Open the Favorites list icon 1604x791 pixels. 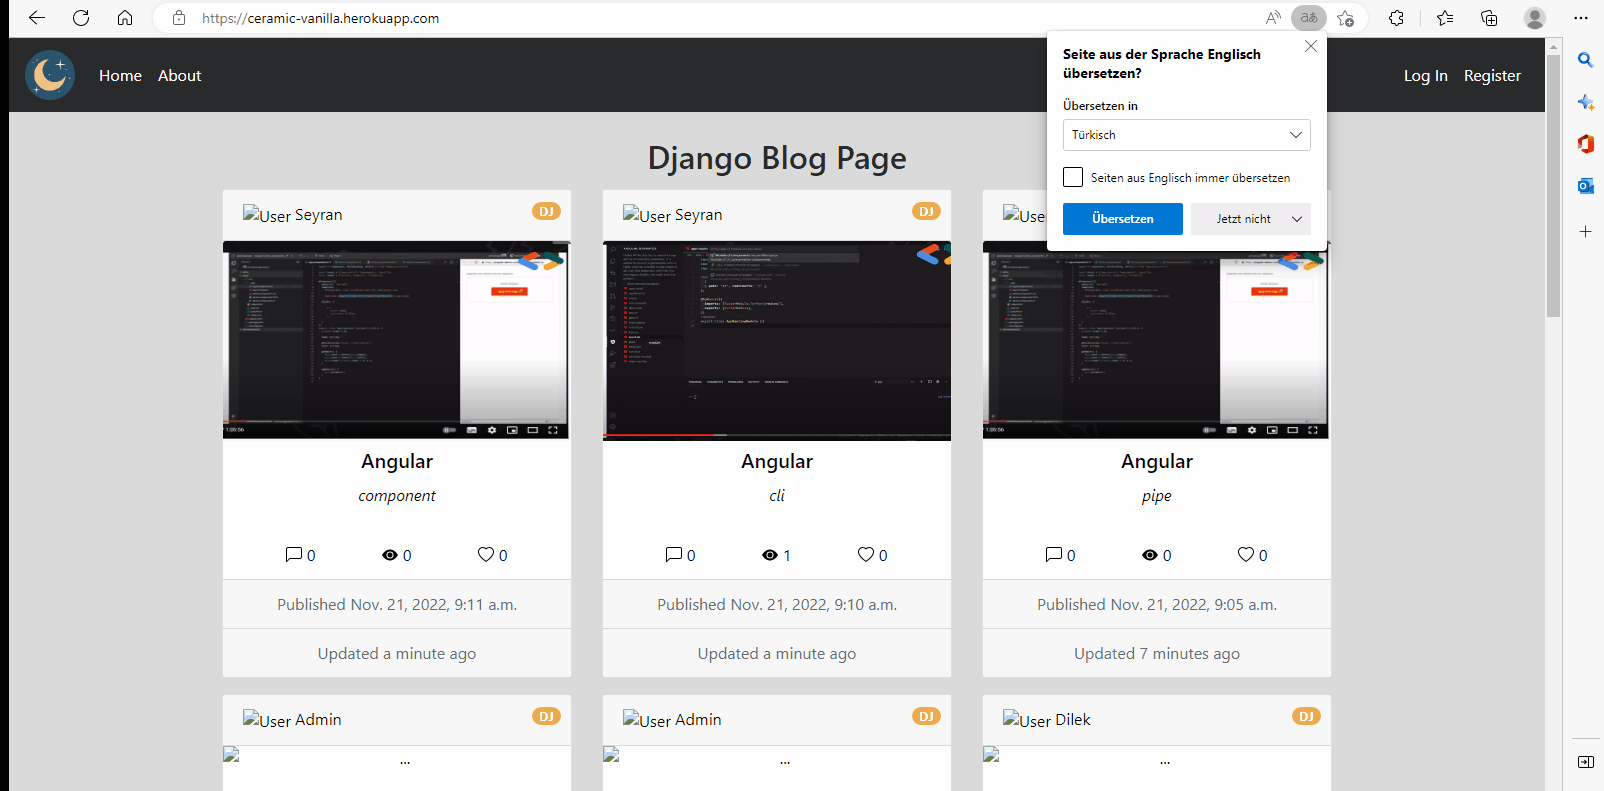tap(1445, 18)
